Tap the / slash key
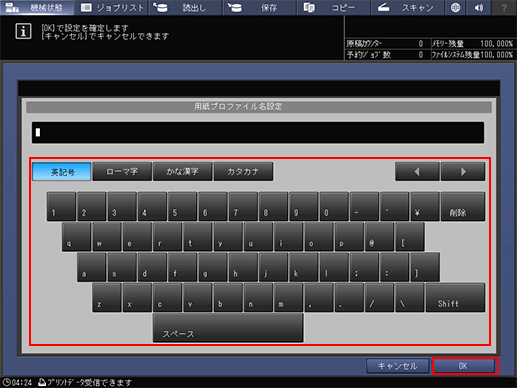517x388 pixels. [380, 297]
